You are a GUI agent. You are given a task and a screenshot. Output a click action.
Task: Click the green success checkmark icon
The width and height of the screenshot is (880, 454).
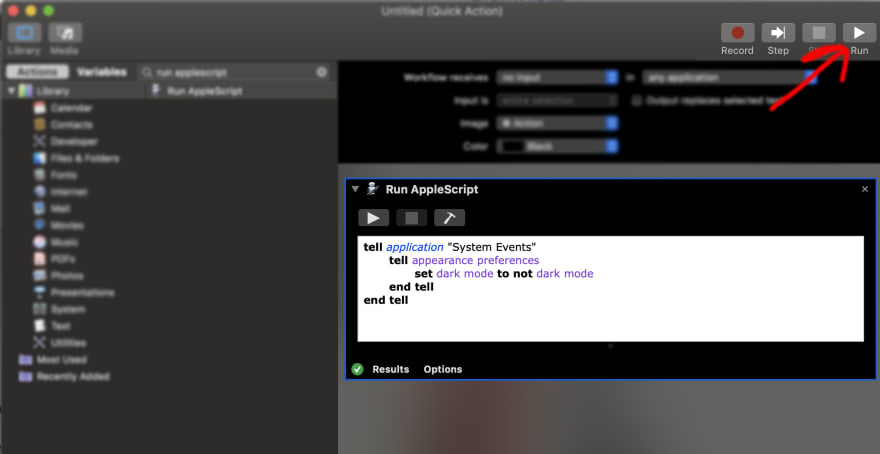click(358, 369)
